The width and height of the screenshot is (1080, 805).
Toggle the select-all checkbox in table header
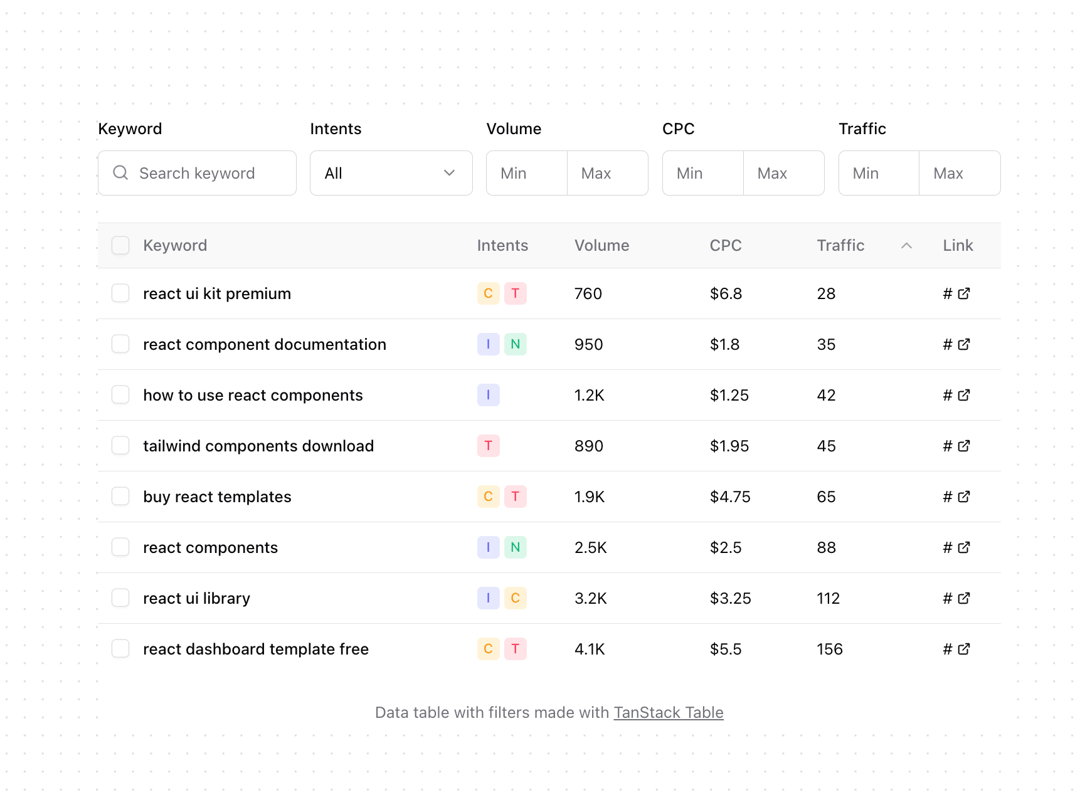pyautogui.click(x=121, y=245)
